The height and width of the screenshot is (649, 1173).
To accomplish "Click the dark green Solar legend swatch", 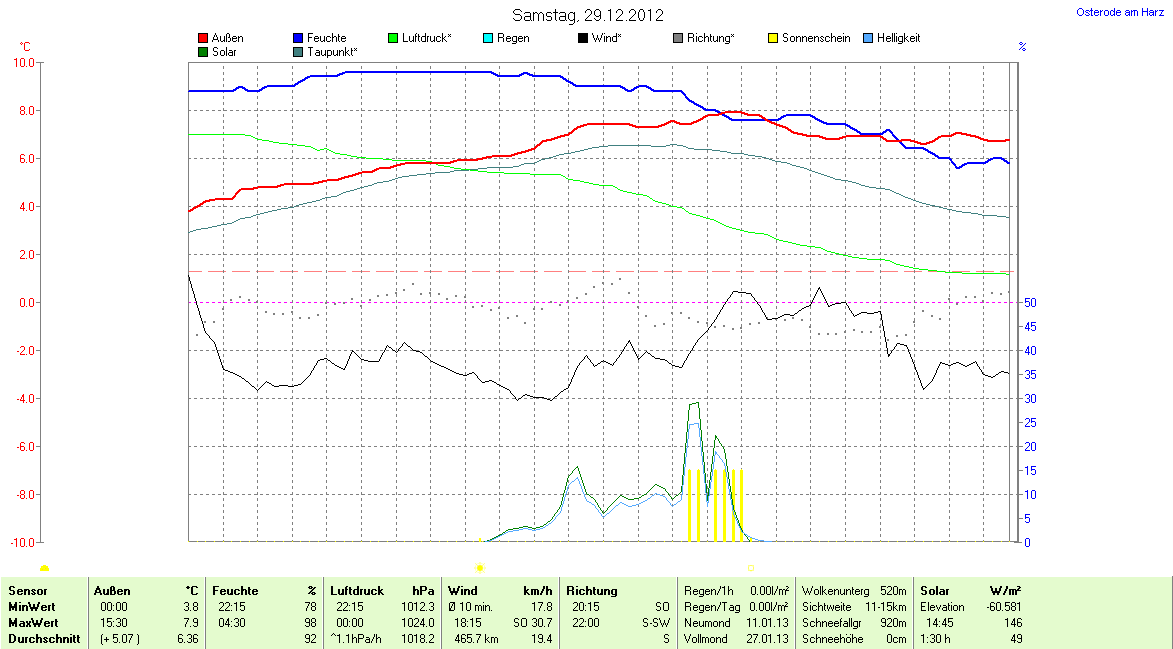I will click(204, 52).
